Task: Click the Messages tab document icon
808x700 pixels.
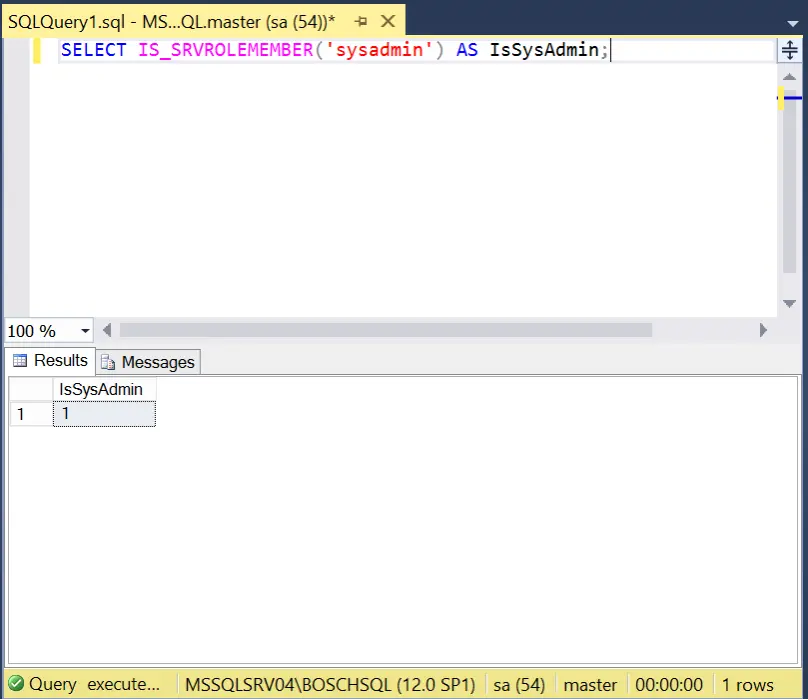Action: pyautogui.click(x=108, y=362)
